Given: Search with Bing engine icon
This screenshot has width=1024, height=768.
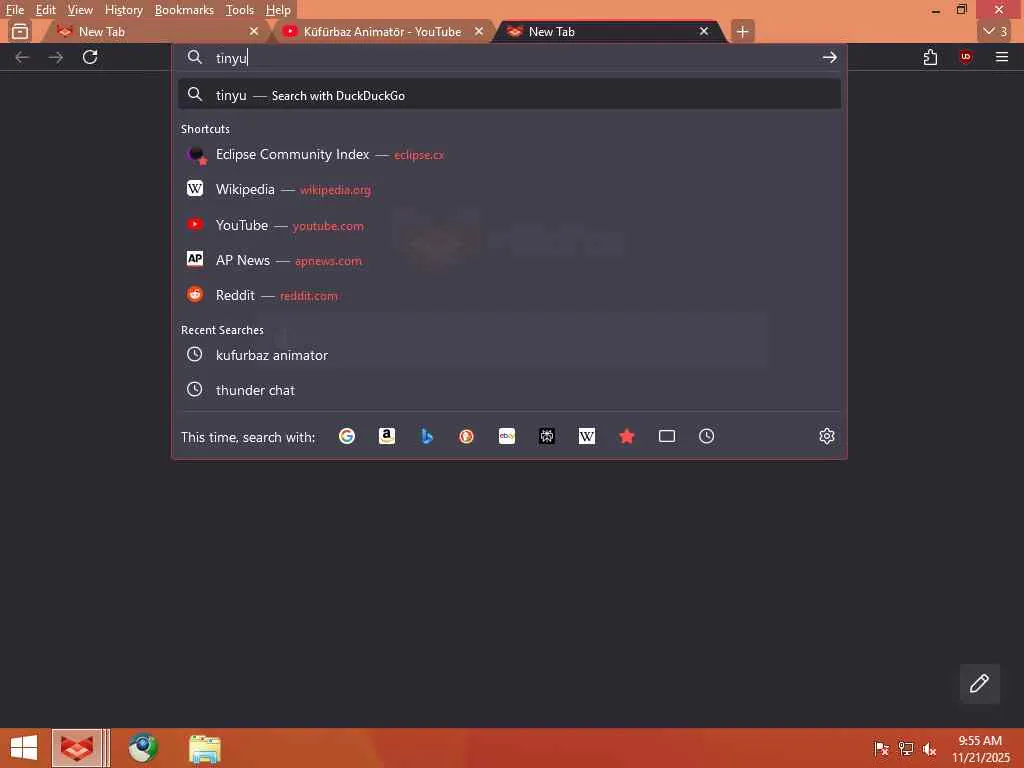Looking at the screenshot, I should point(426,436).
